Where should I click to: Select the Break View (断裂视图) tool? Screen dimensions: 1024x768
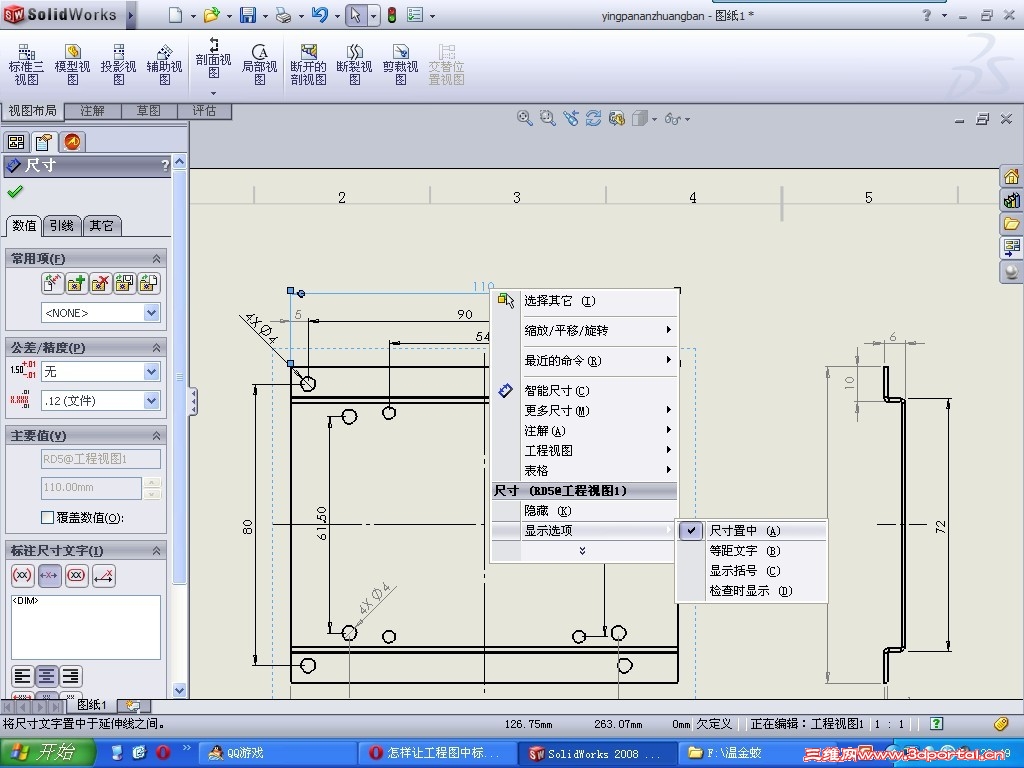point(355,65)
